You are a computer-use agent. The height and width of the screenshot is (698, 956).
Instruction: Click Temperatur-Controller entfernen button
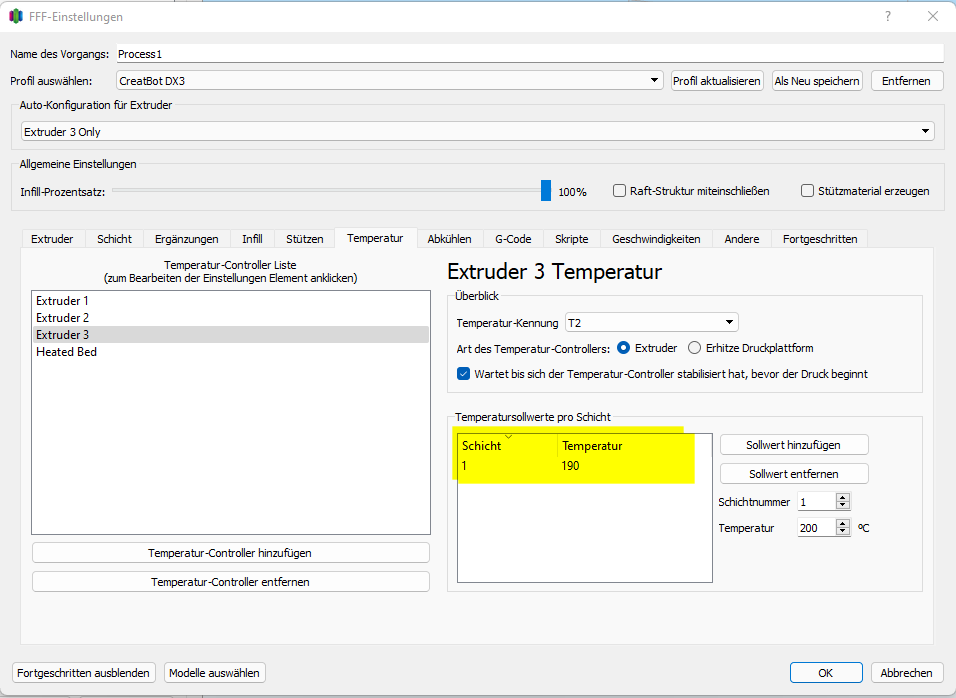[230, 582]
